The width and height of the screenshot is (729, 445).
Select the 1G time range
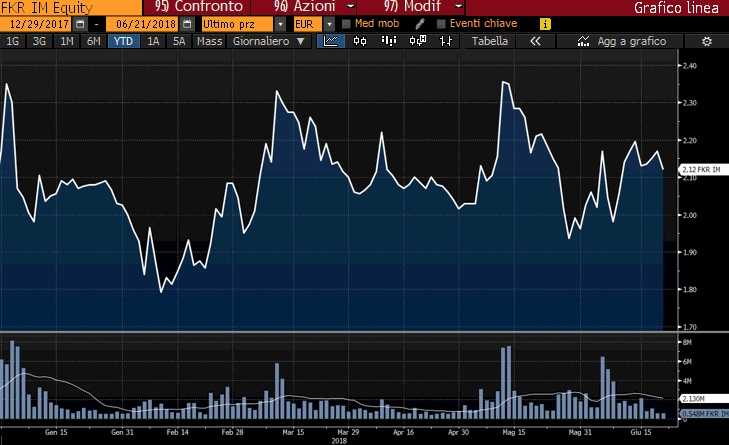tap(13, 41)
